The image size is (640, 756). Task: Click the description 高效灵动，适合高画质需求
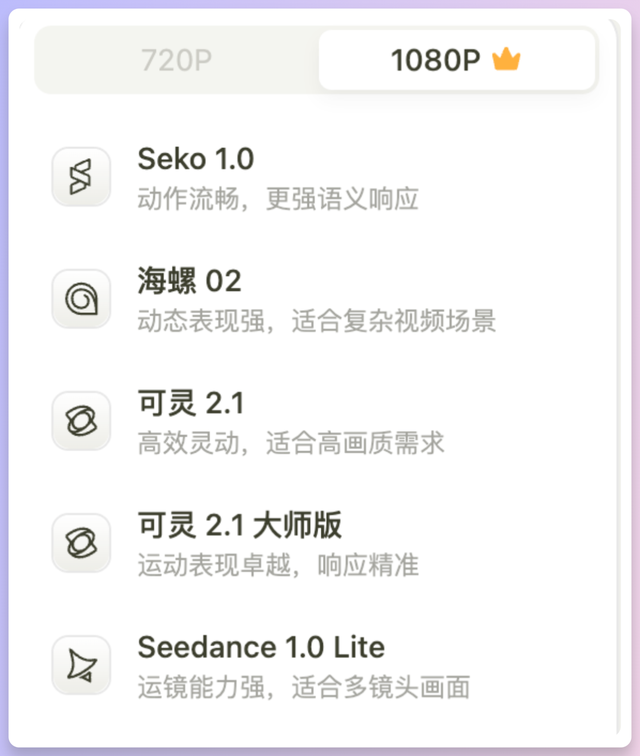290,443
